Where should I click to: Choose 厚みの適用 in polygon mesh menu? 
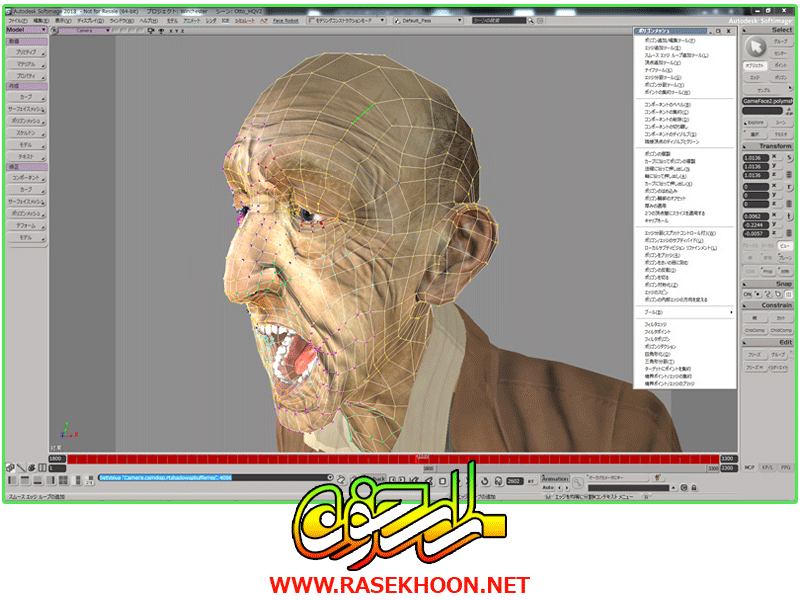point(656,206)
